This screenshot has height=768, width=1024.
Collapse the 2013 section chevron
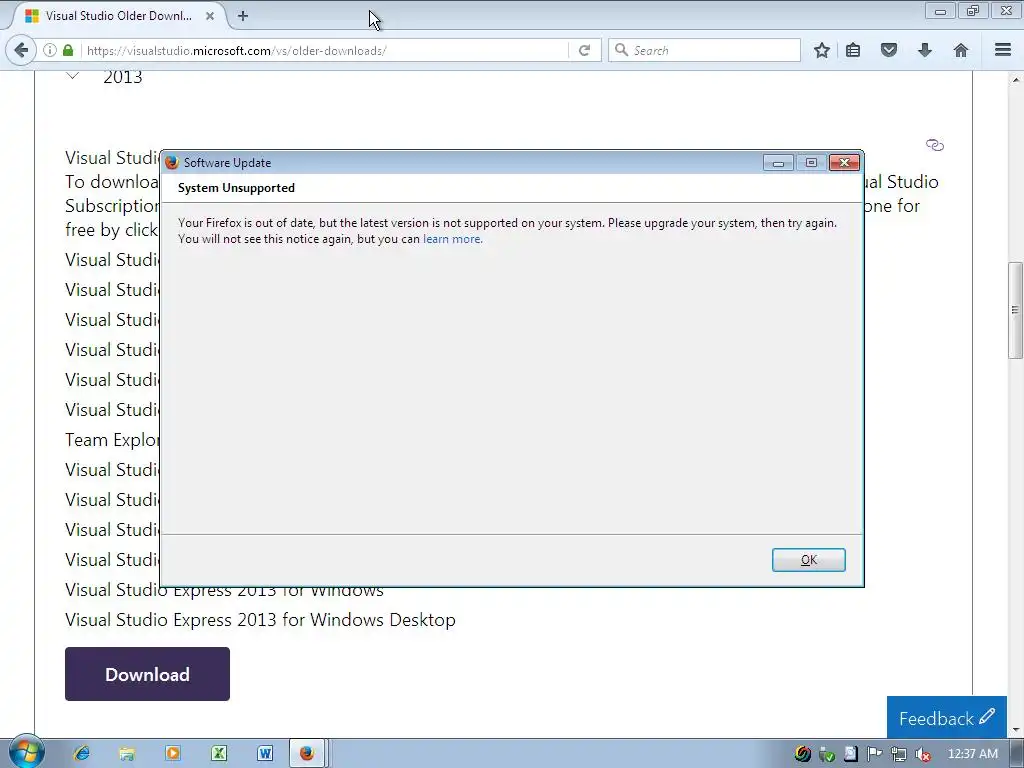click(x=72, y=76)
